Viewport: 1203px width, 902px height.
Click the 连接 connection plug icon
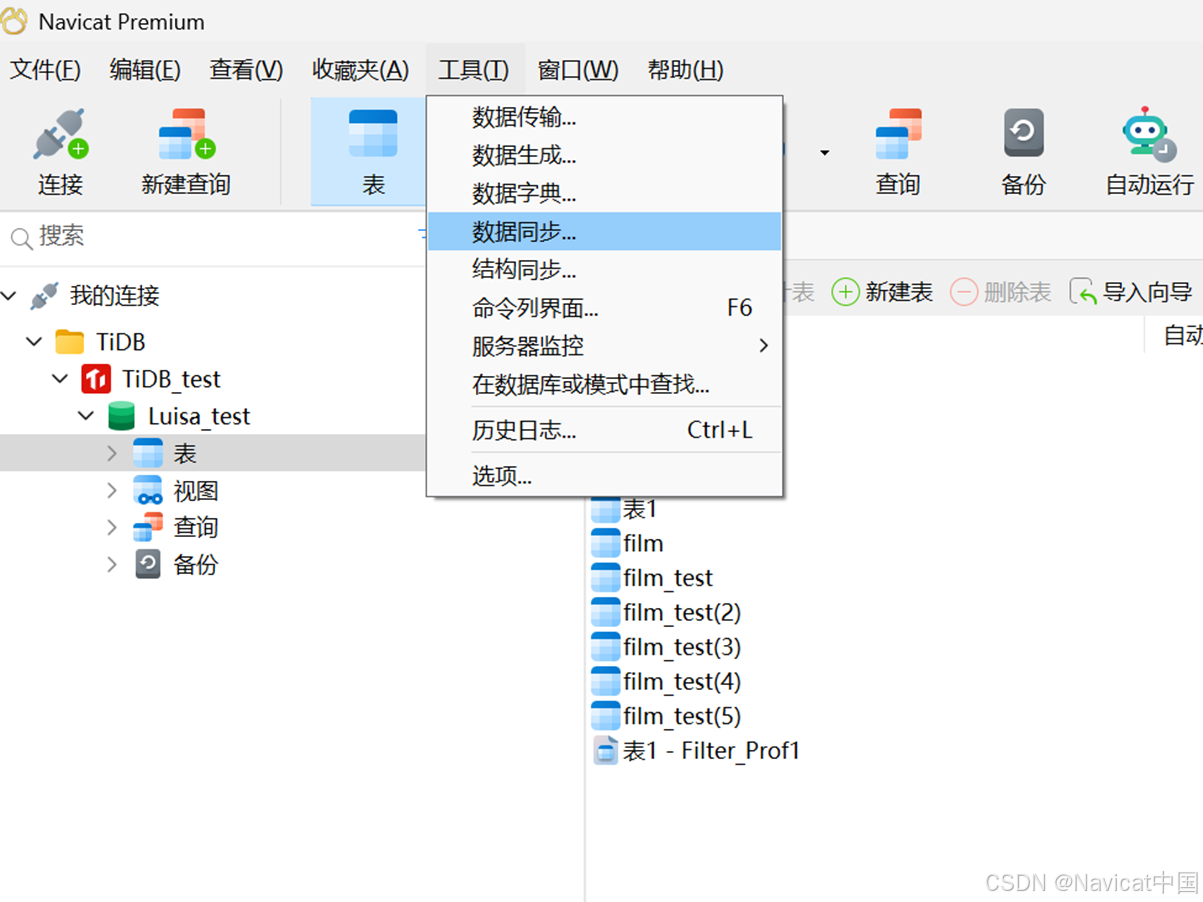pyautogui.click(x=60, y=135)
